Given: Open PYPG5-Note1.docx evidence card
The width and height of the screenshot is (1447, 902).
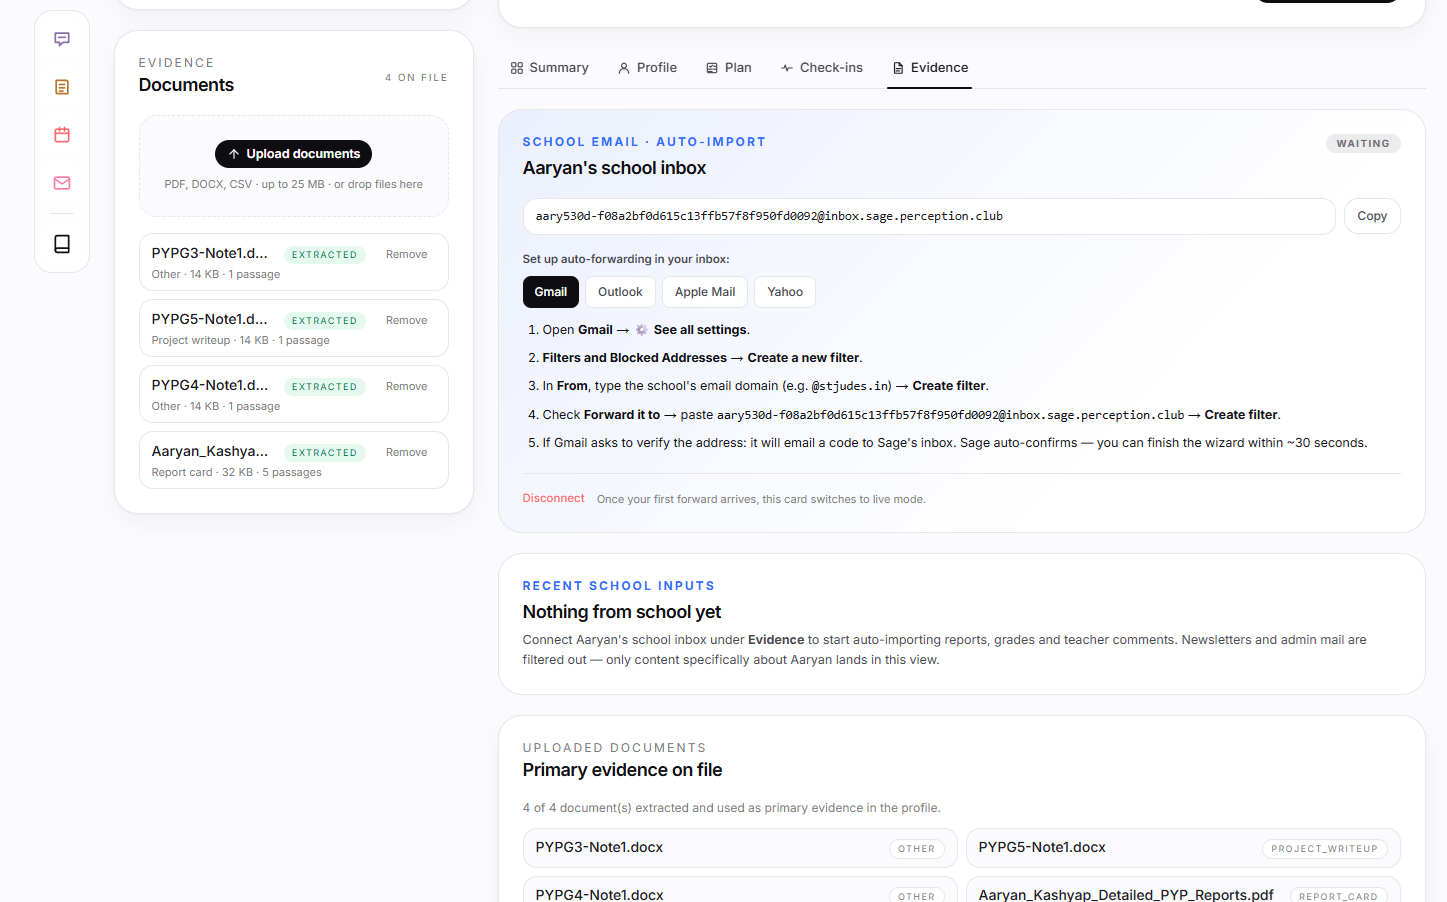Looking at the screenshot, I should click(x=1183, y=848).
